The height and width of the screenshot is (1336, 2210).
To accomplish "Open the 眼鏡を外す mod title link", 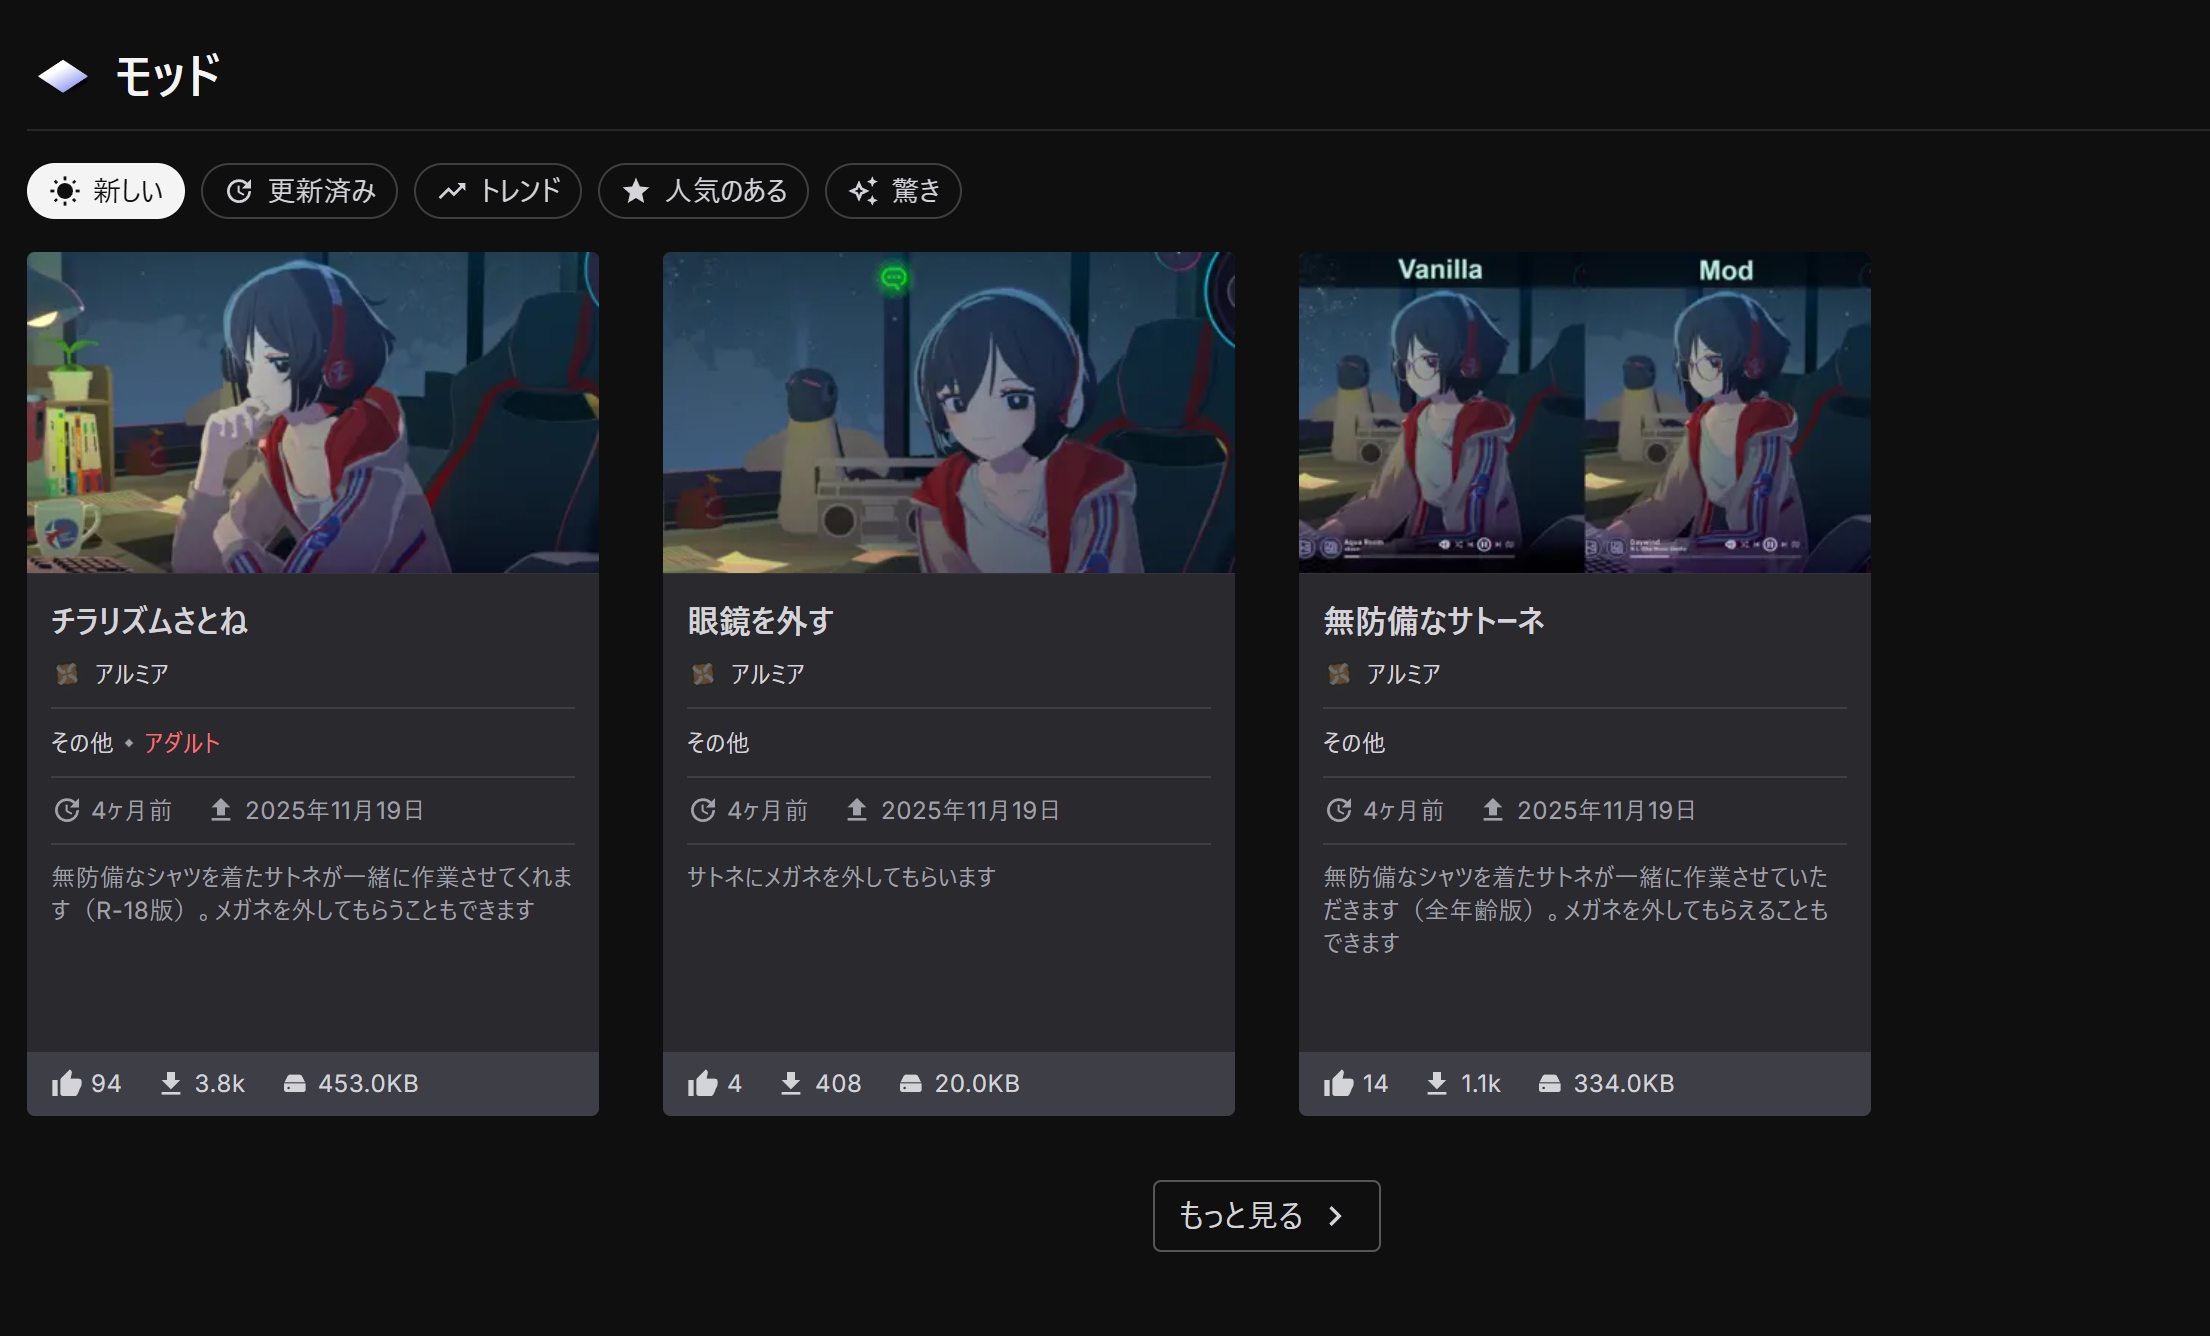I will click(760, 621).
